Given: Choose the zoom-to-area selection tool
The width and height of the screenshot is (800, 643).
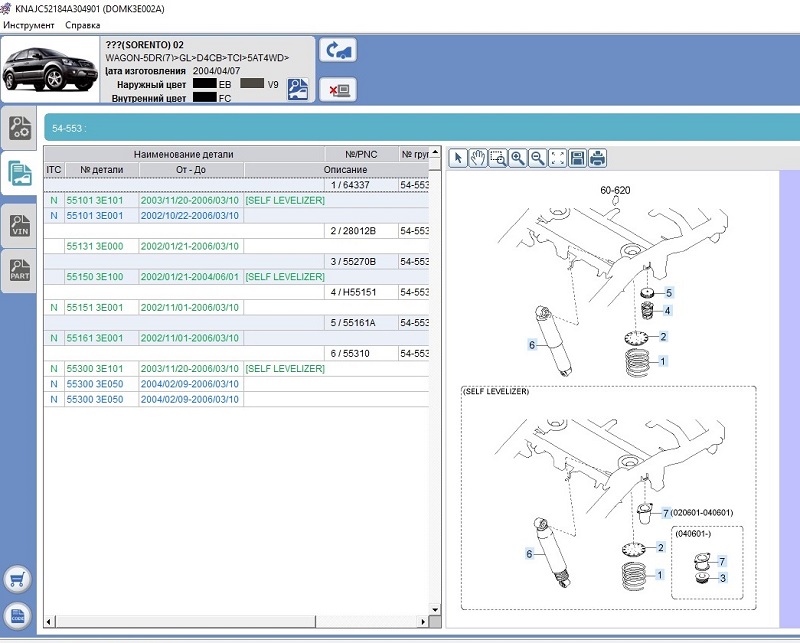Looking at the screenshot, I should click(x=498, y=158).
